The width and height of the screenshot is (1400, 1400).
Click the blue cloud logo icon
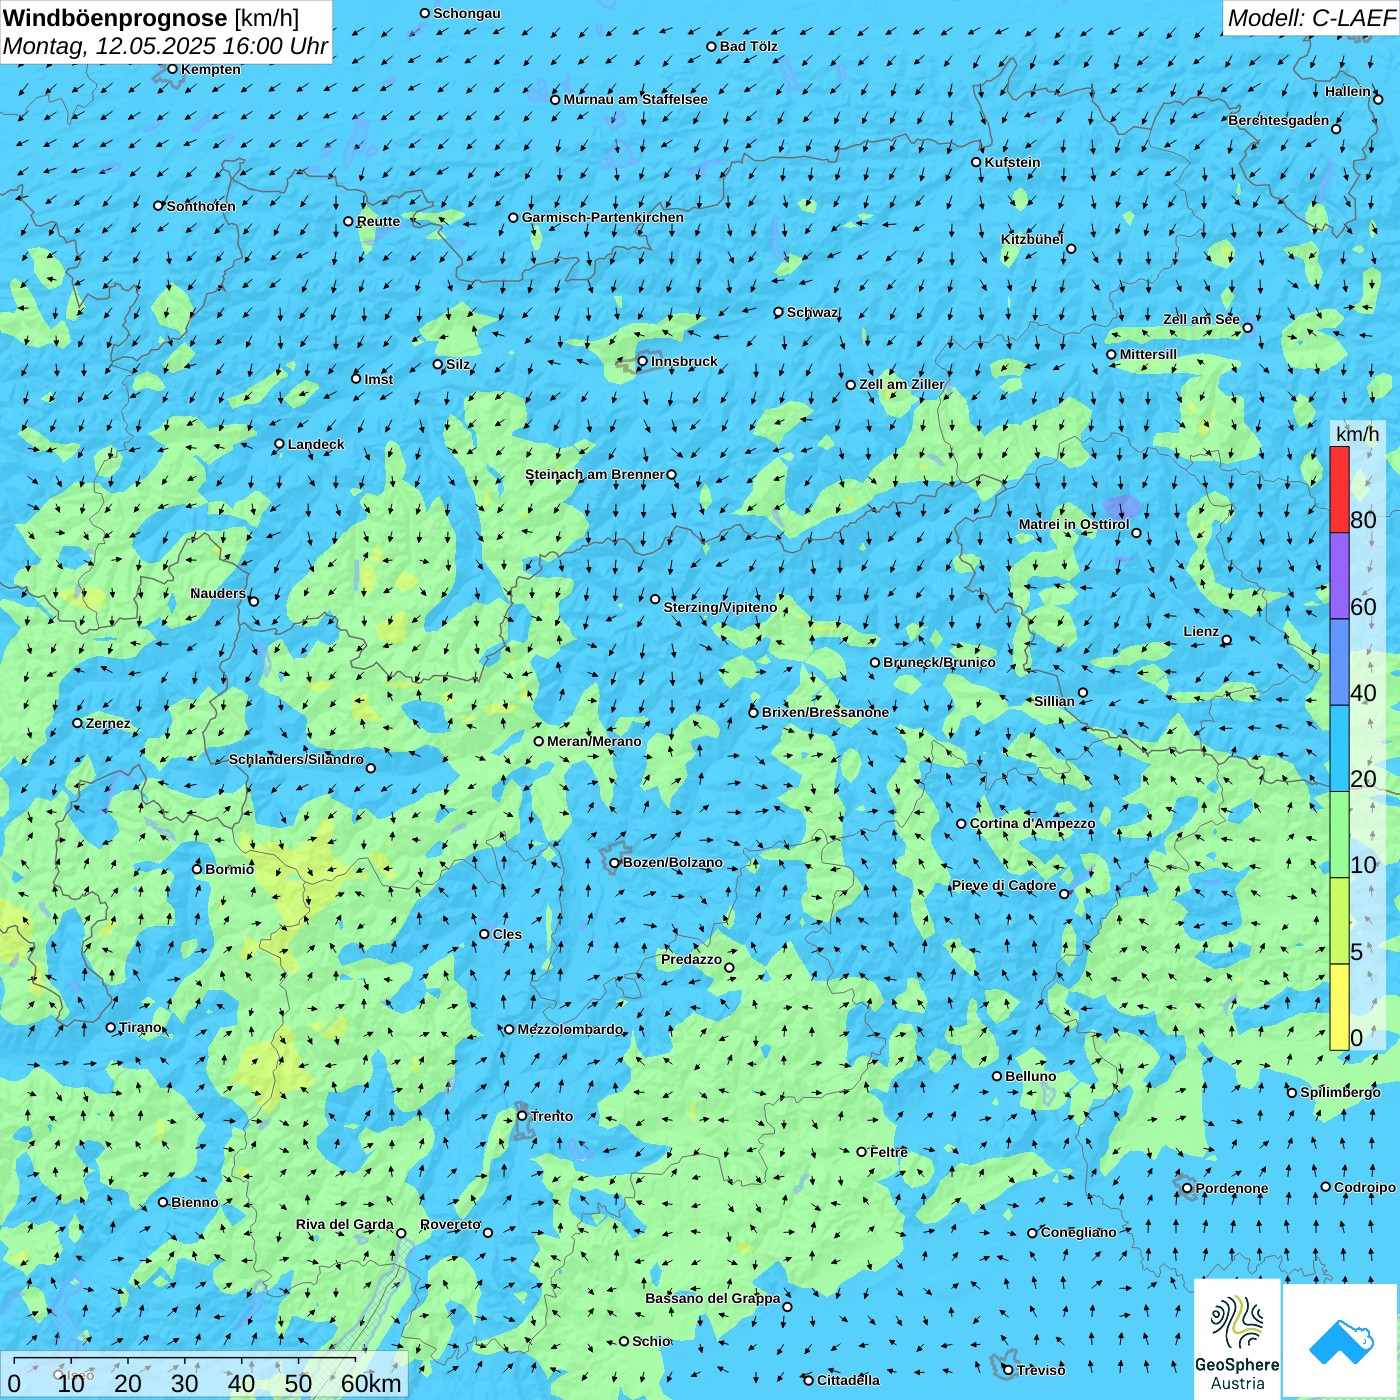[x=1341, y=1342]
